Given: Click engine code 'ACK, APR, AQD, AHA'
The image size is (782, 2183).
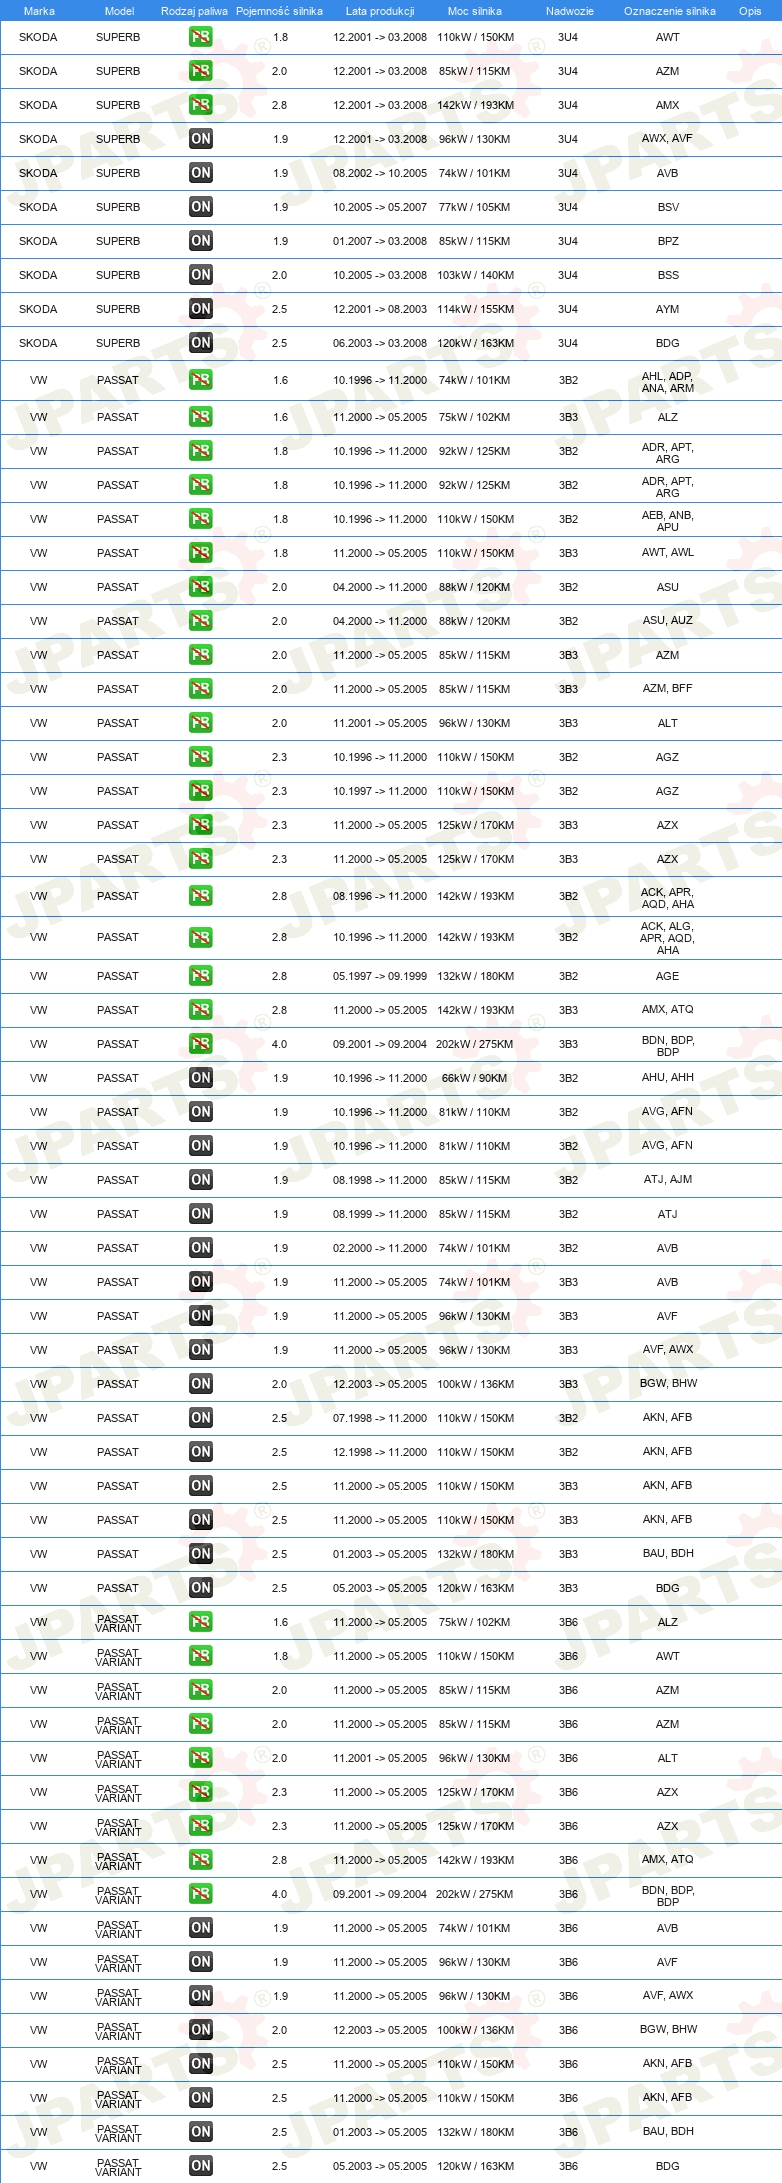Looking at the screenshot, I should point(668,898).
